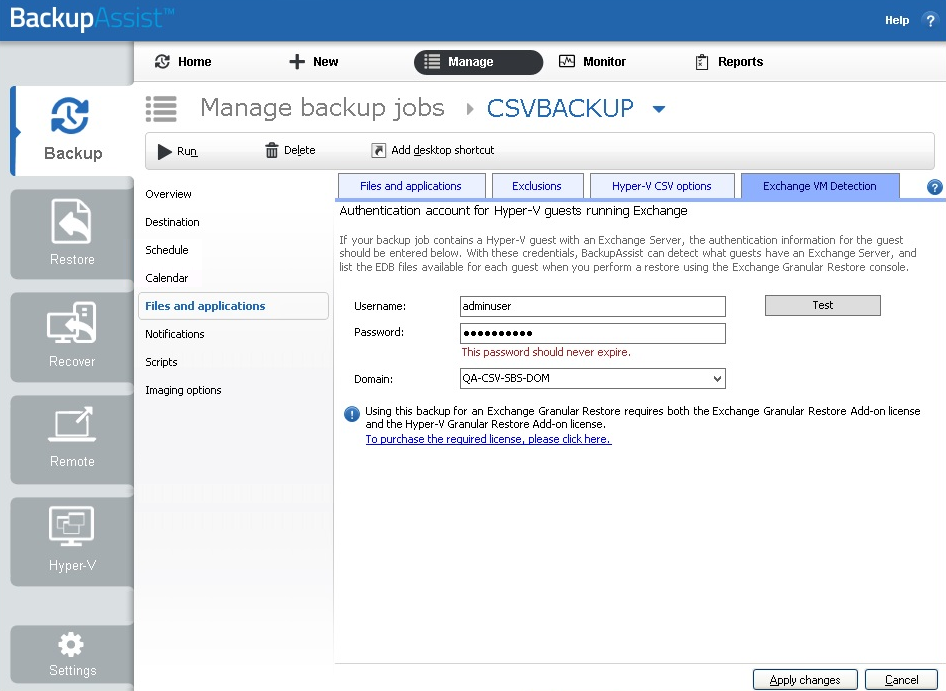The image size is (946, 691).
Task: Open the Remote sidebar section
Action: coord(72,435)
